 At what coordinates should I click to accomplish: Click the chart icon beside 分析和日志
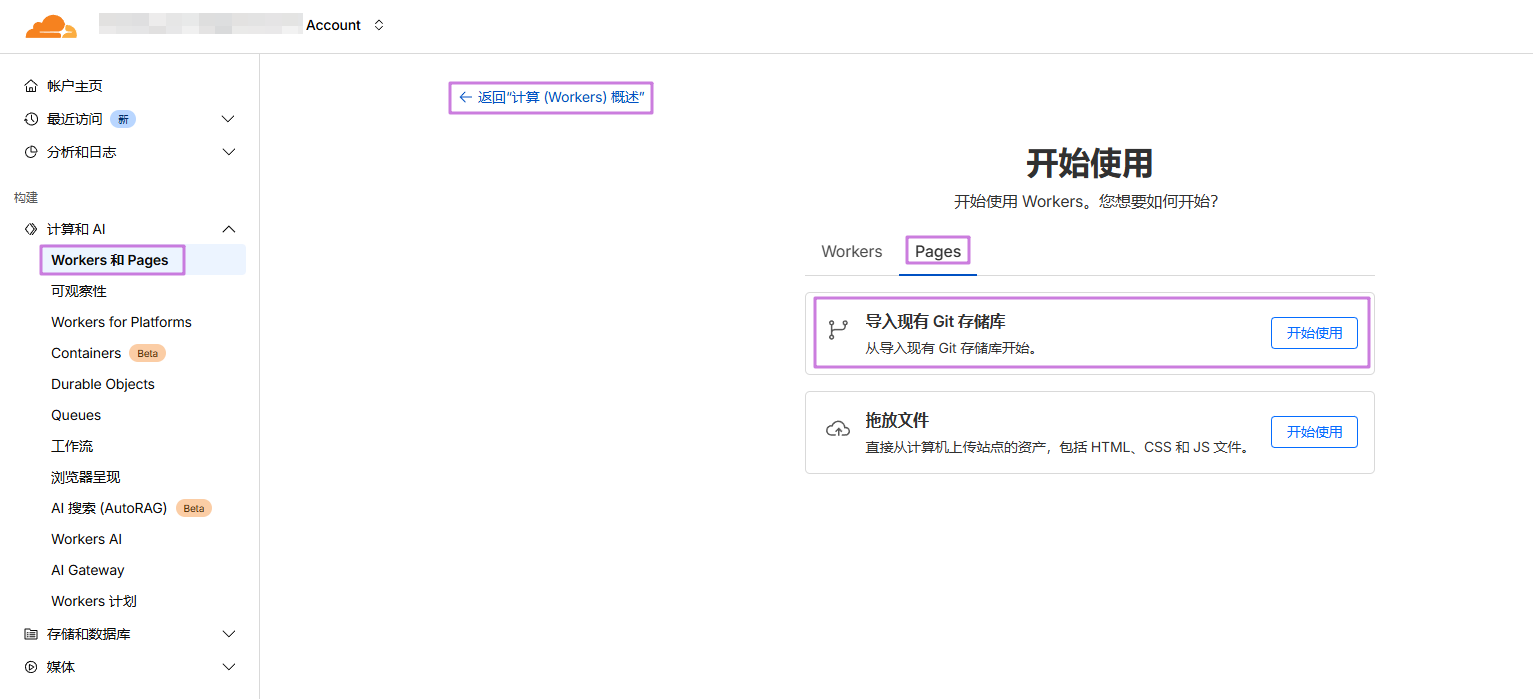(x=31, y=152)
